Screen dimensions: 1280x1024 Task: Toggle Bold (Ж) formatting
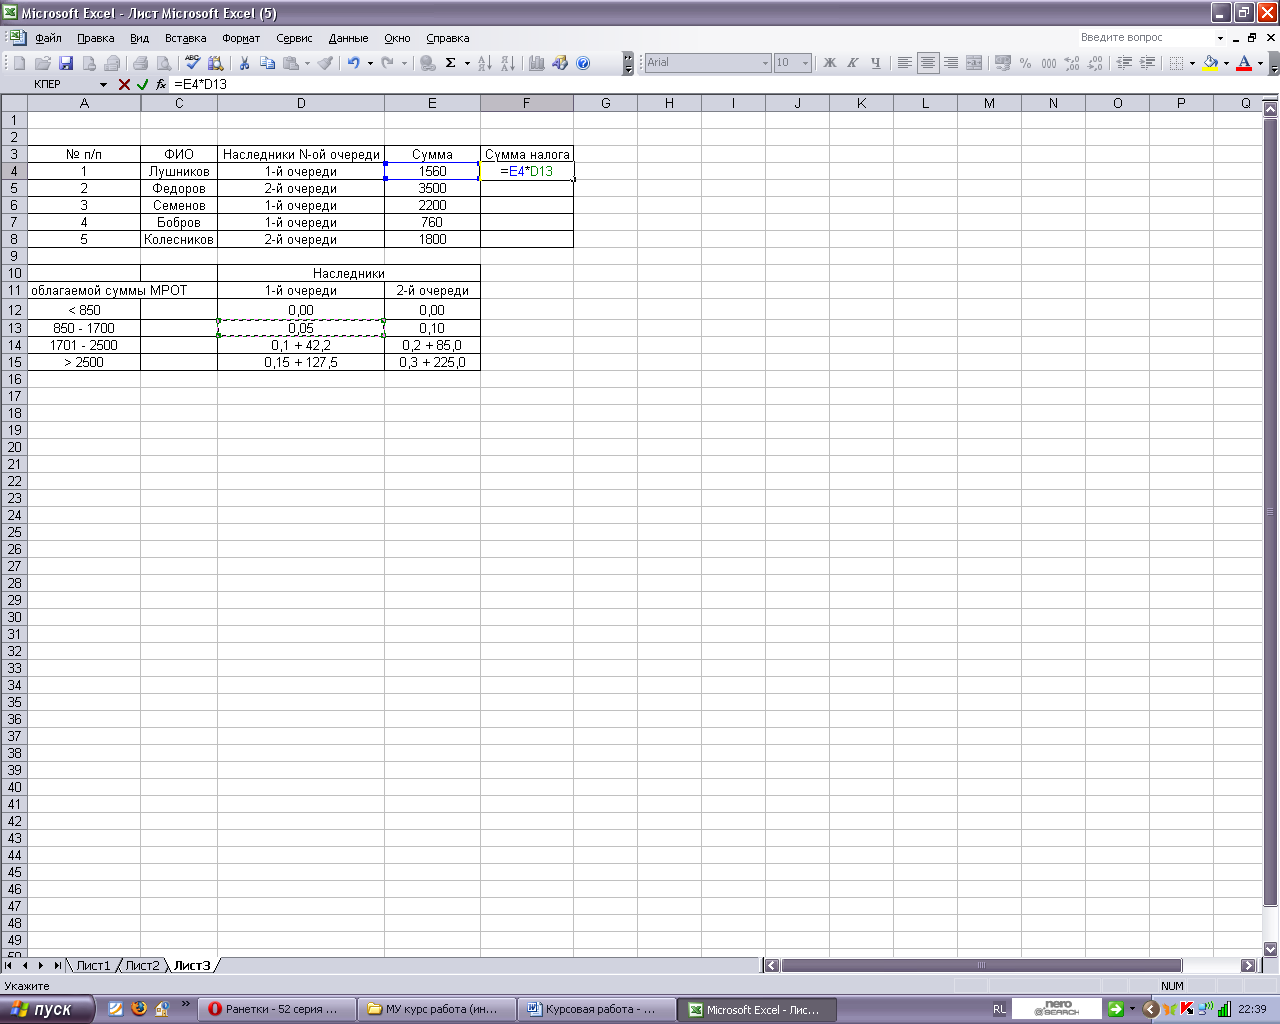[x=829, y=63]
